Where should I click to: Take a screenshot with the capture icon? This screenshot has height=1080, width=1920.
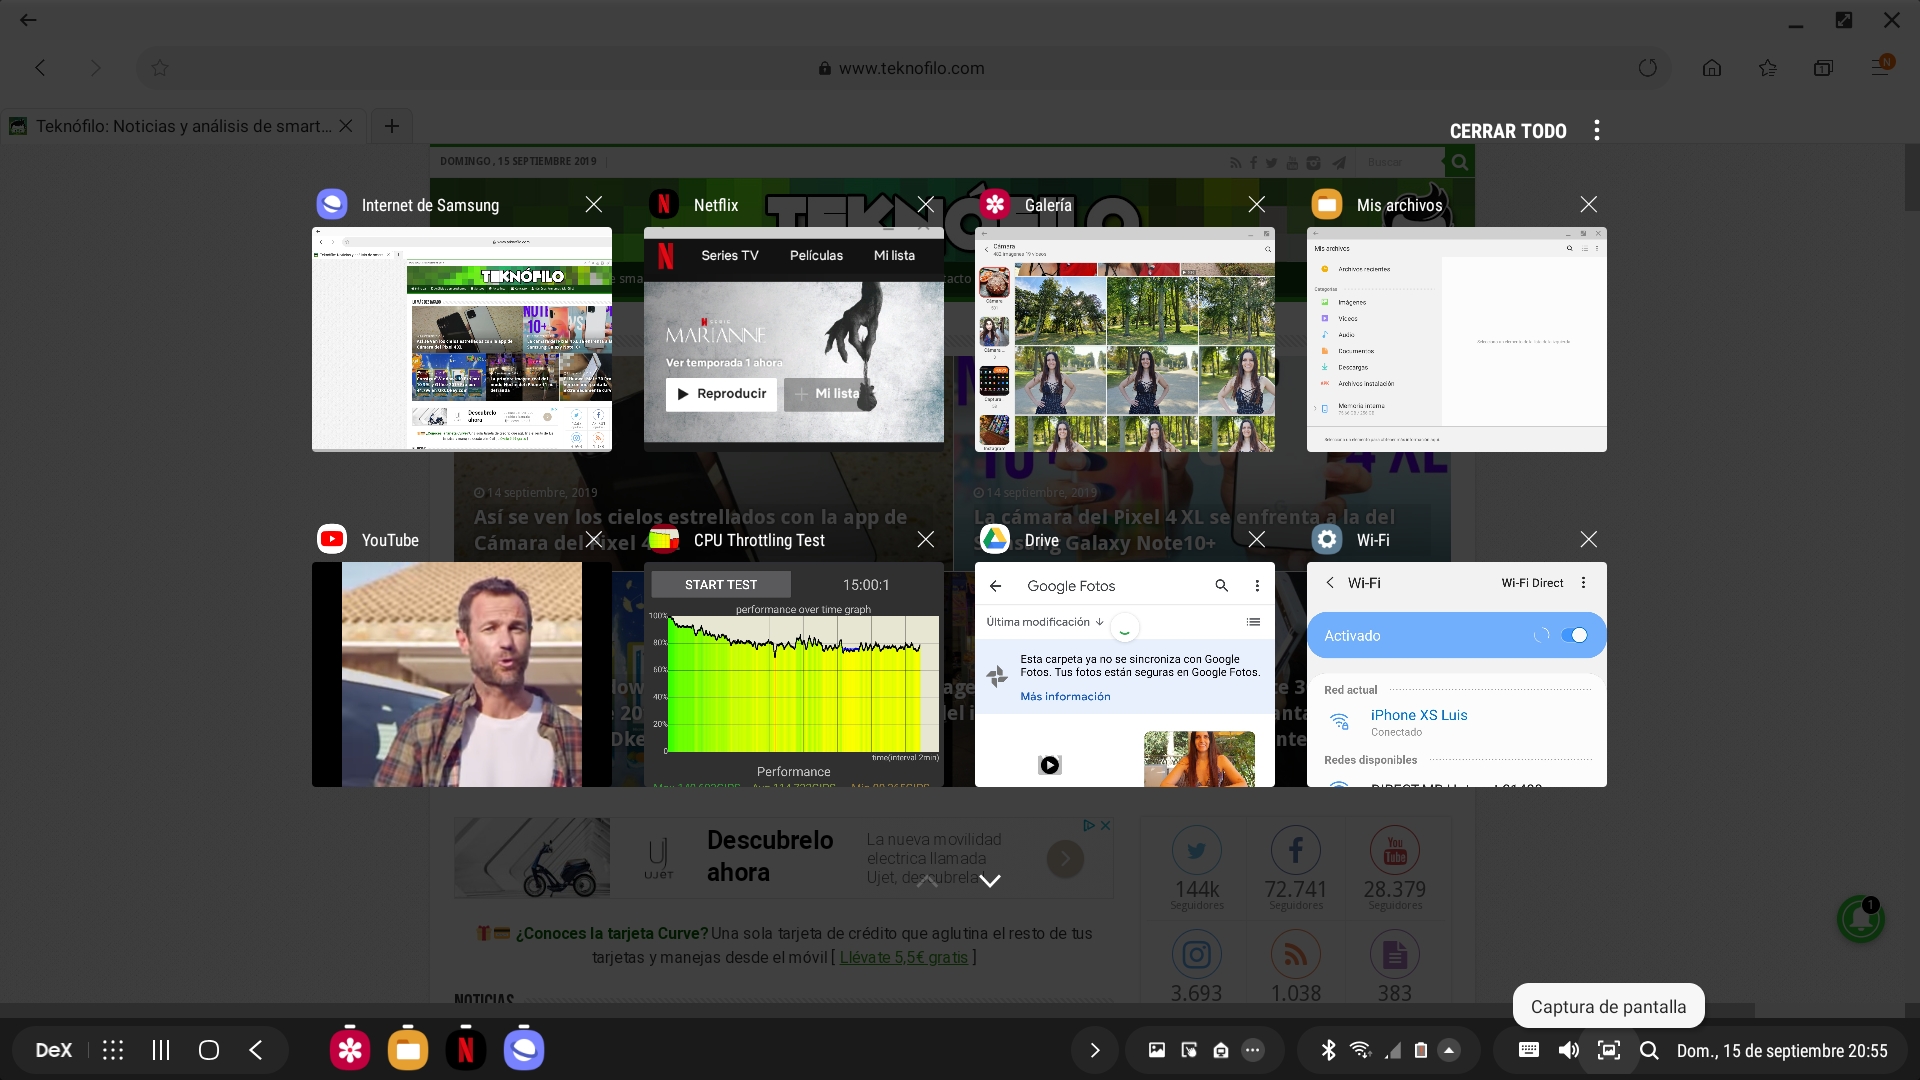click(x=1609, y=1050)
